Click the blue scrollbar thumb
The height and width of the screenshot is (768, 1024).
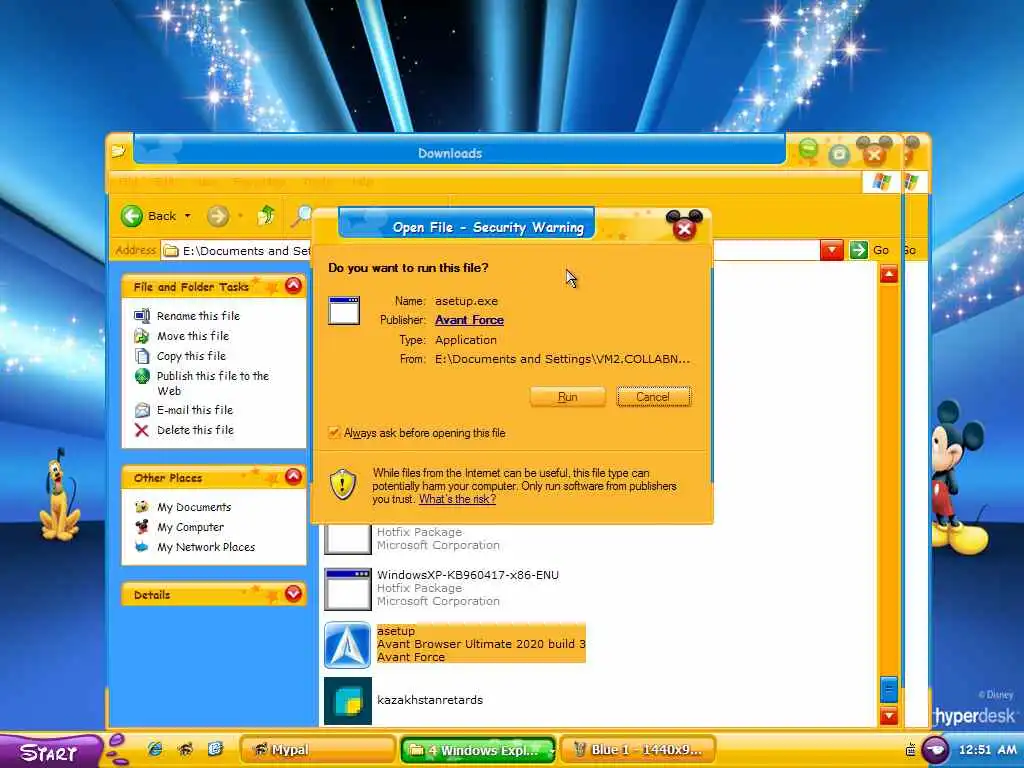click(x=888, y=689)
